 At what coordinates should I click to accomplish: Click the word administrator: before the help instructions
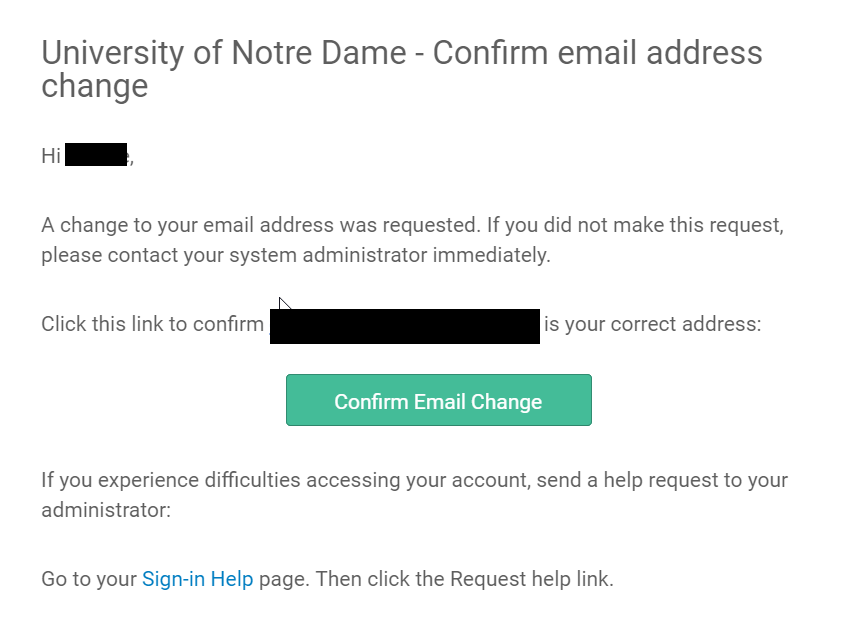106,510
